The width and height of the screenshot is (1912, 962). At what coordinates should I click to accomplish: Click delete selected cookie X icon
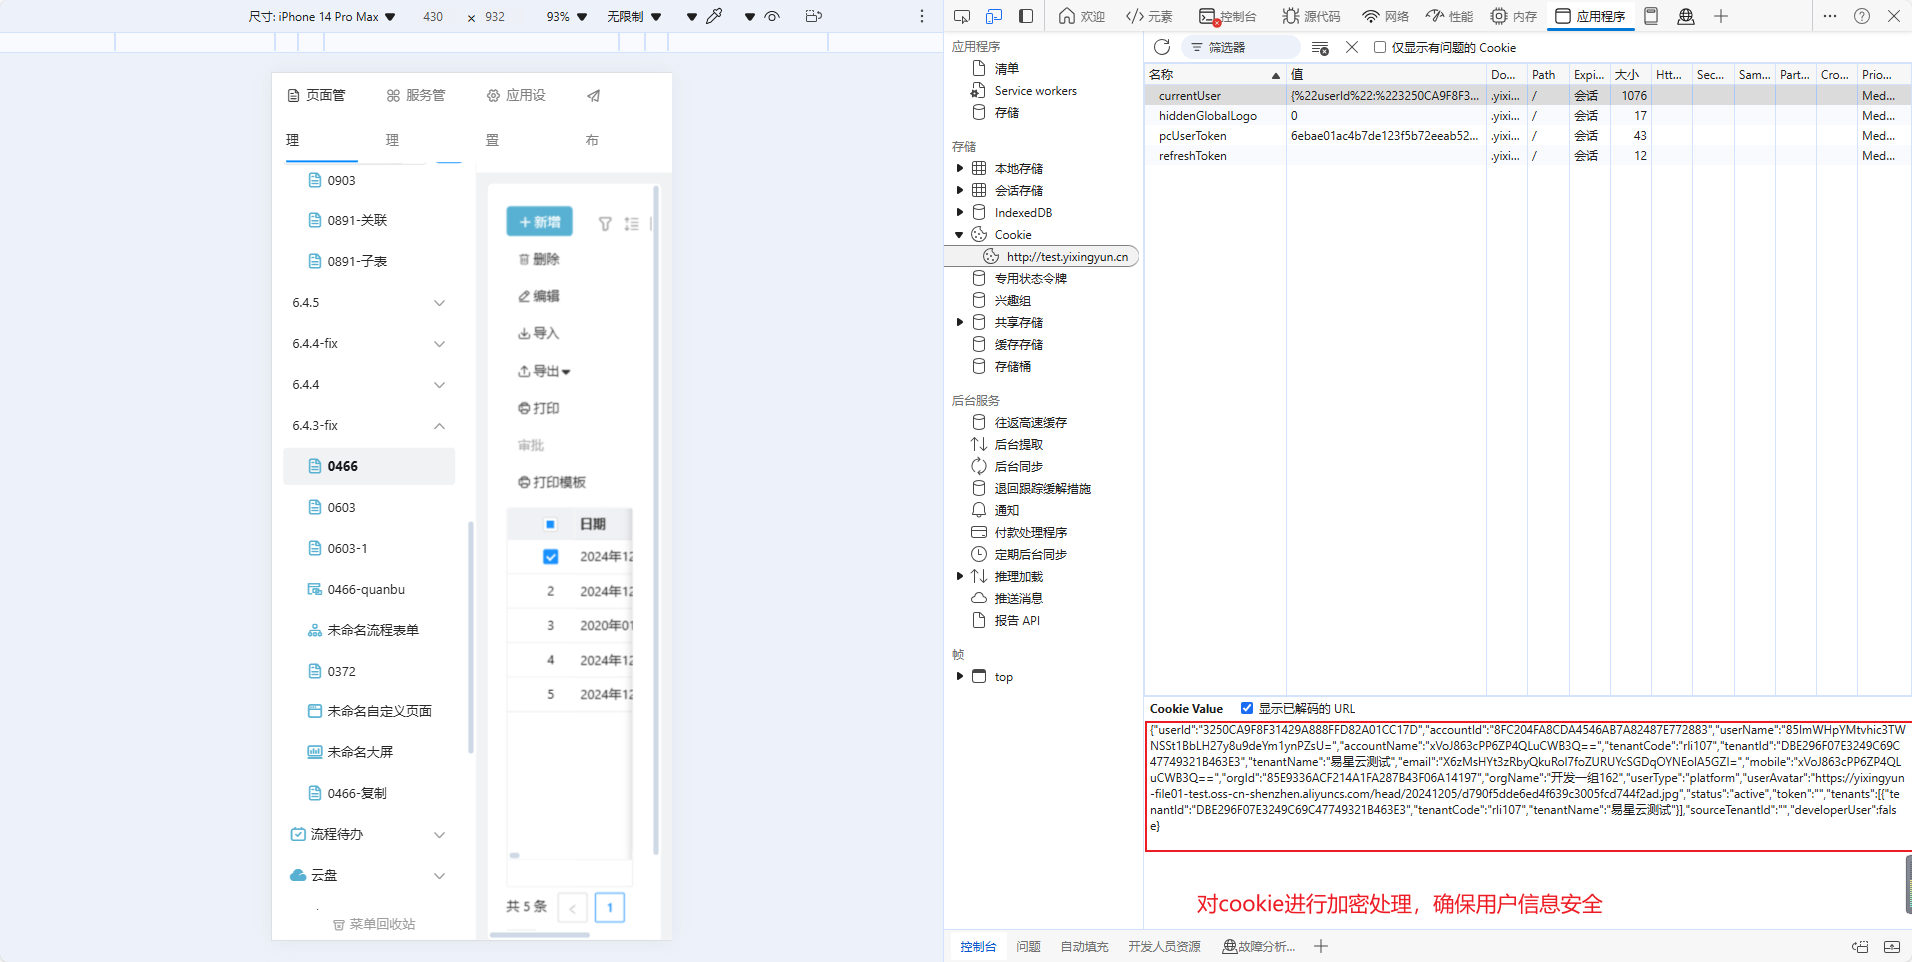[1352, 47]
